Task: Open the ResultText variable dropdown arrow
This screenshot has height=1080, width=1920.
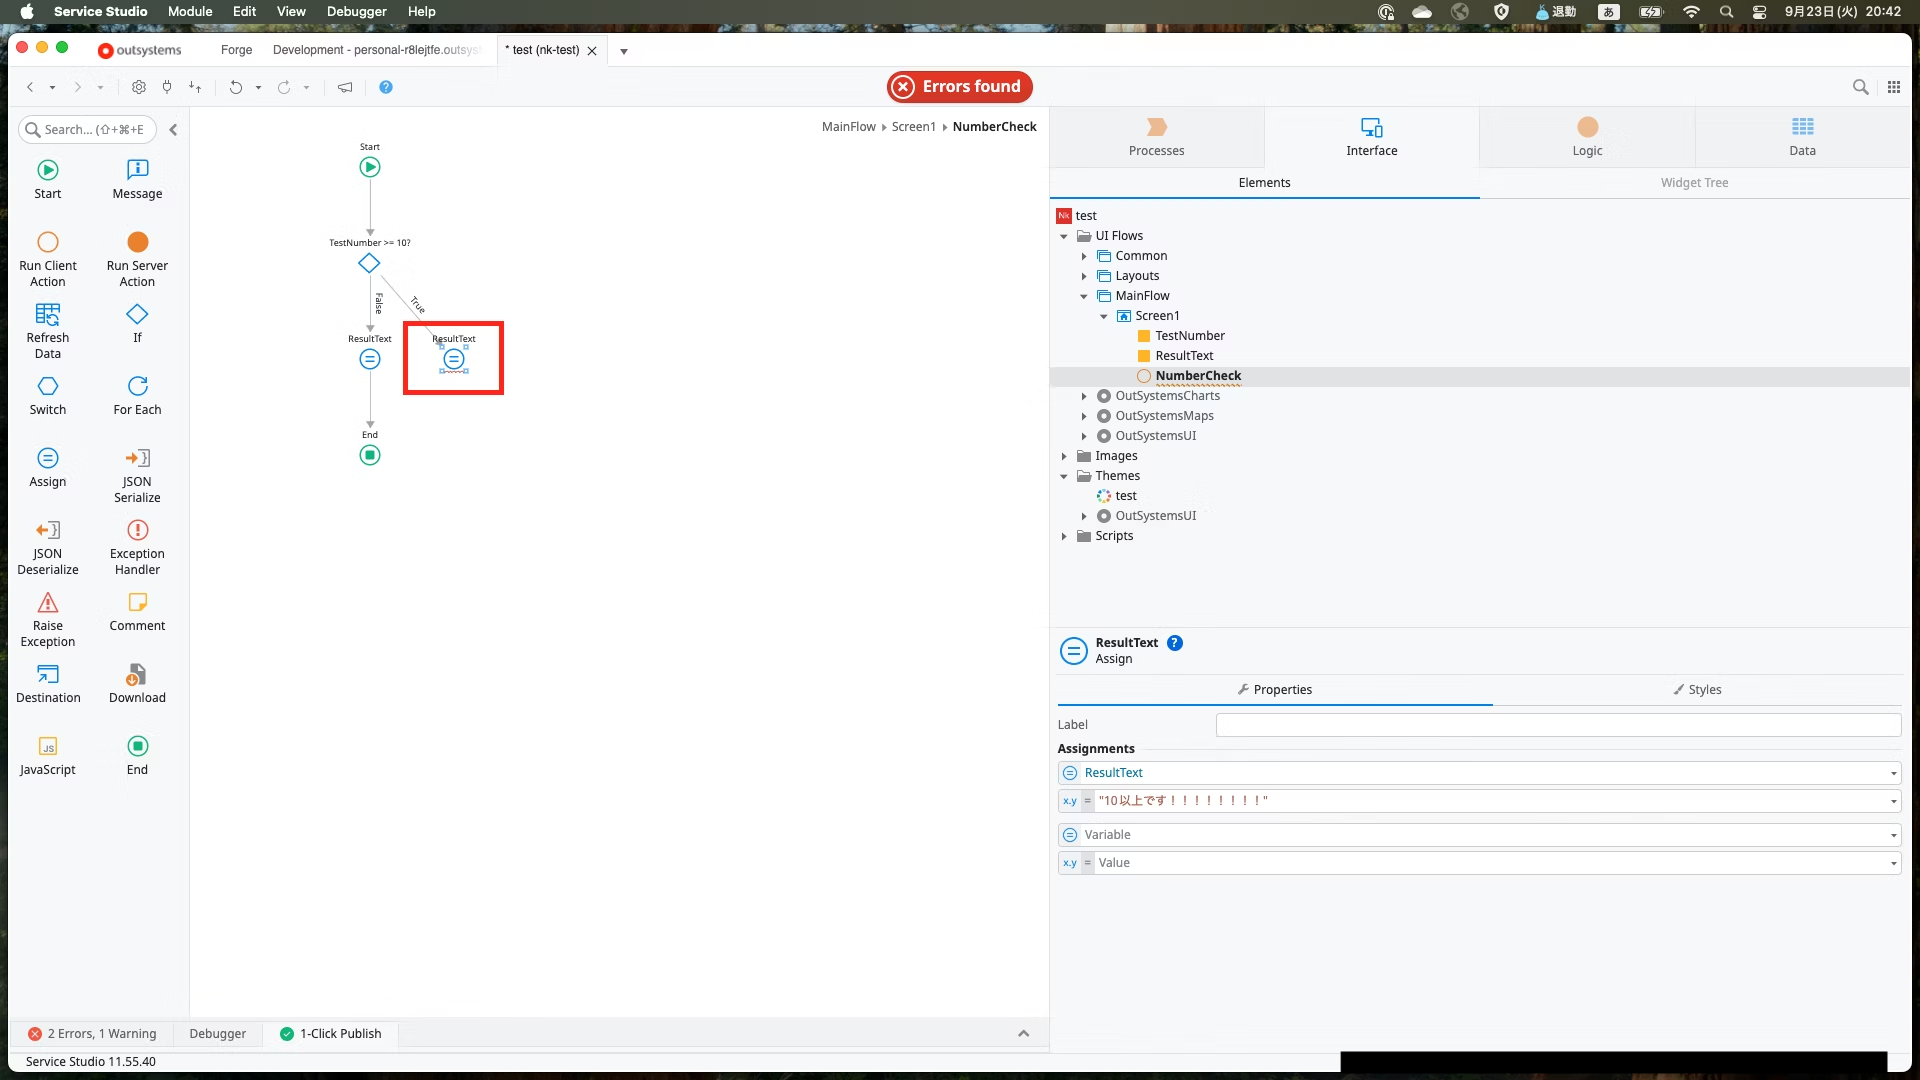Action: [1893, 773]
